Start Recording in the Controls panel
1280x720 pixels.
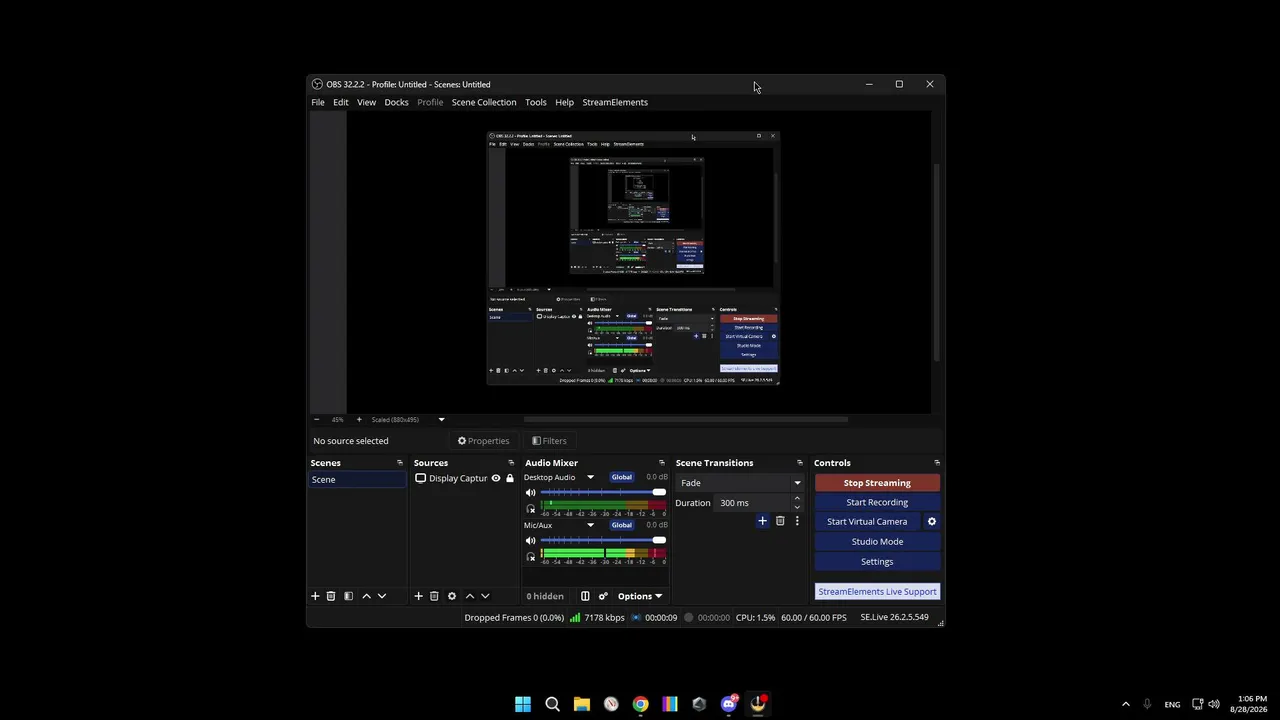tap(877, 502)
